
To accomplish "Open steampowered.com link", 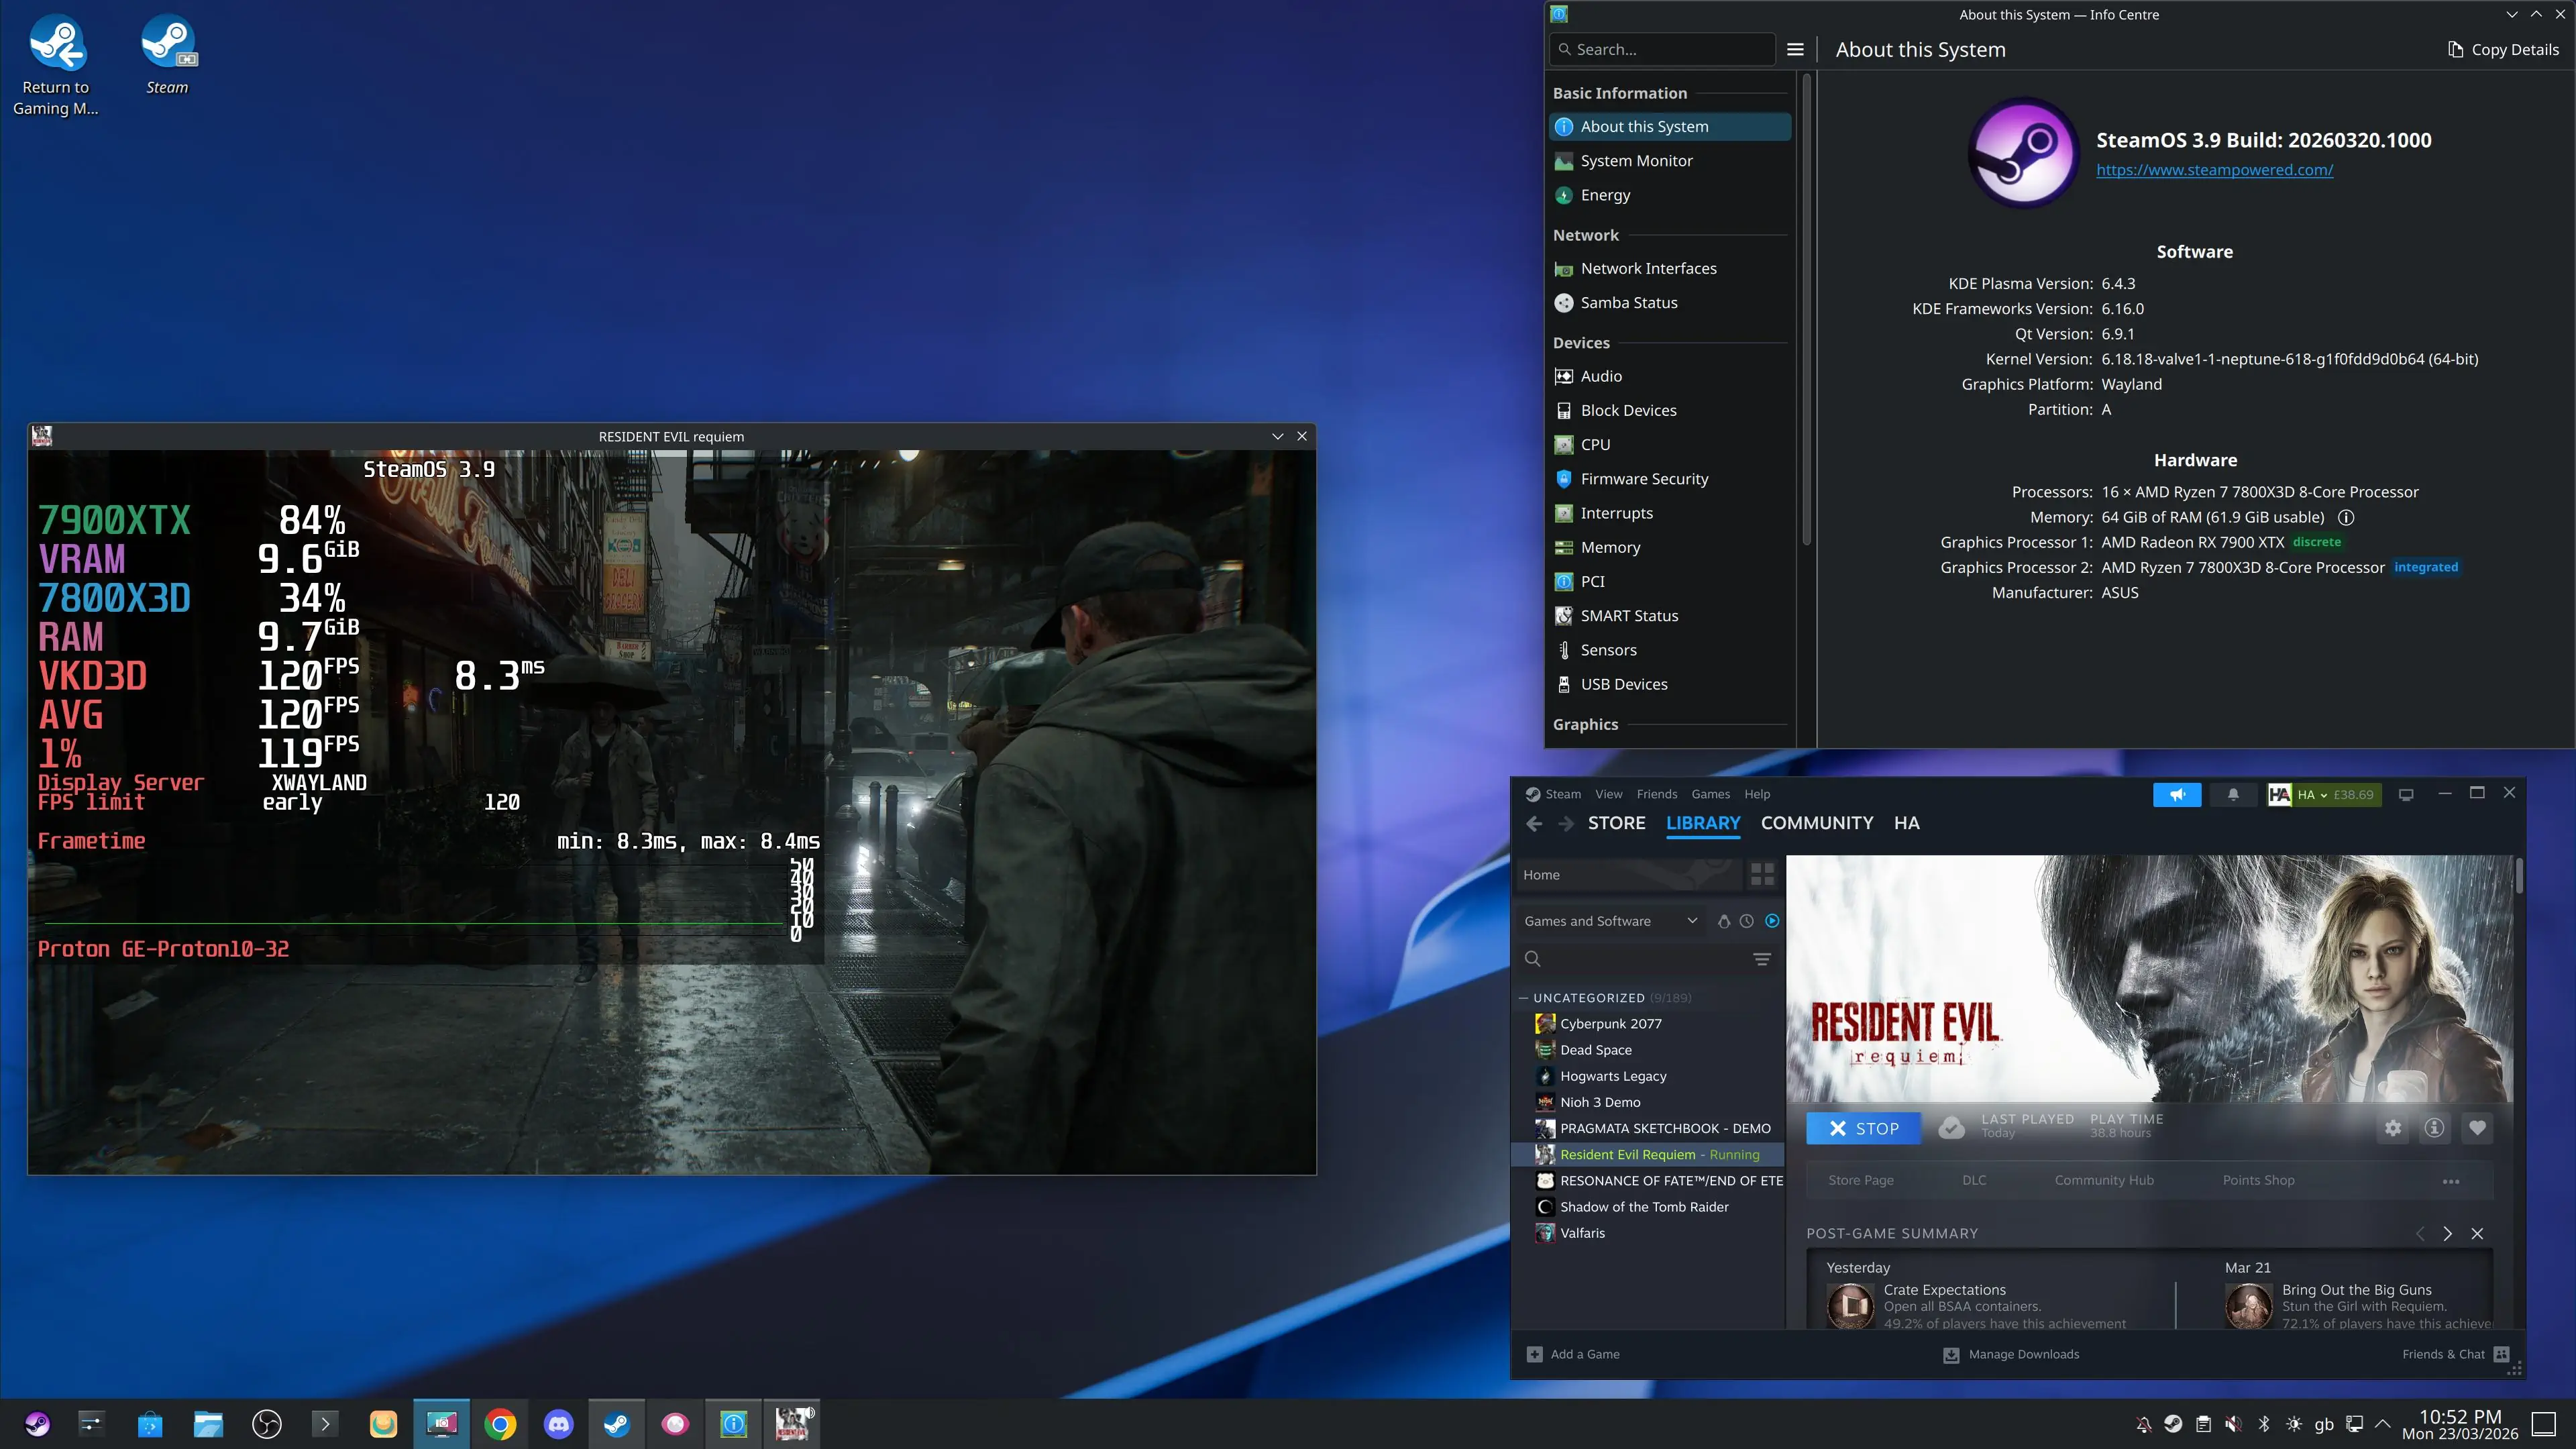I will coord(2214,170).
